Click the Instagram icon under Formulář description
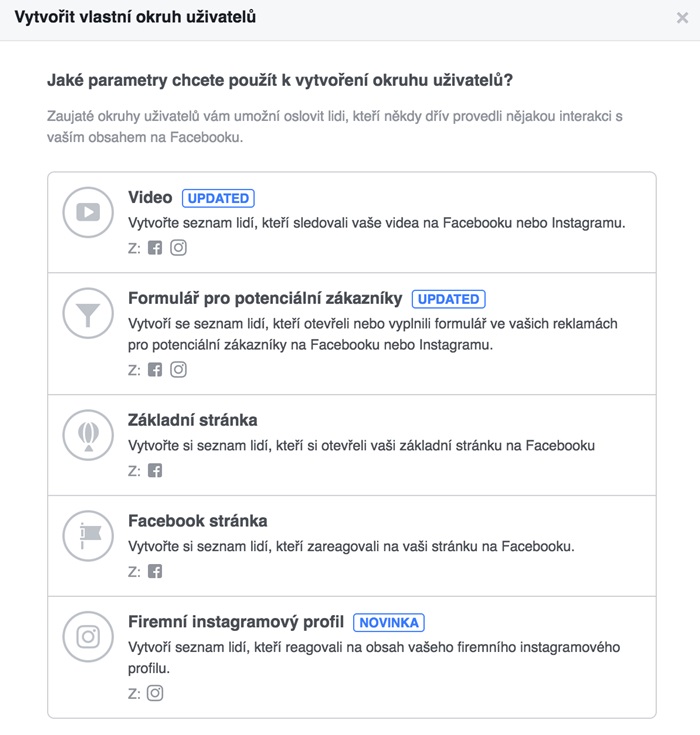The image size is (700, 735). (178, 370)
